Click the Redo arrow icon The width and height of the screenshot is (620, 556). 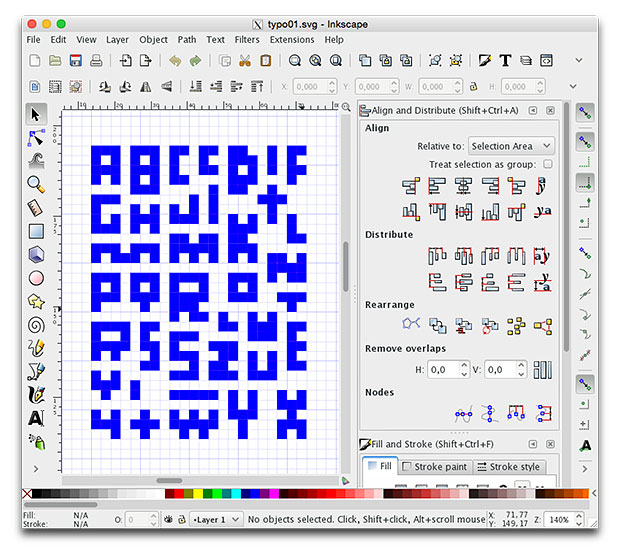(x=195, y=61)
